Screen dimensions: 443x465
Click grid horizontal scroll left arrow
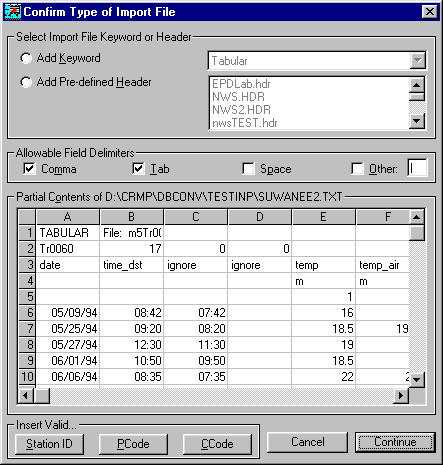26,396
